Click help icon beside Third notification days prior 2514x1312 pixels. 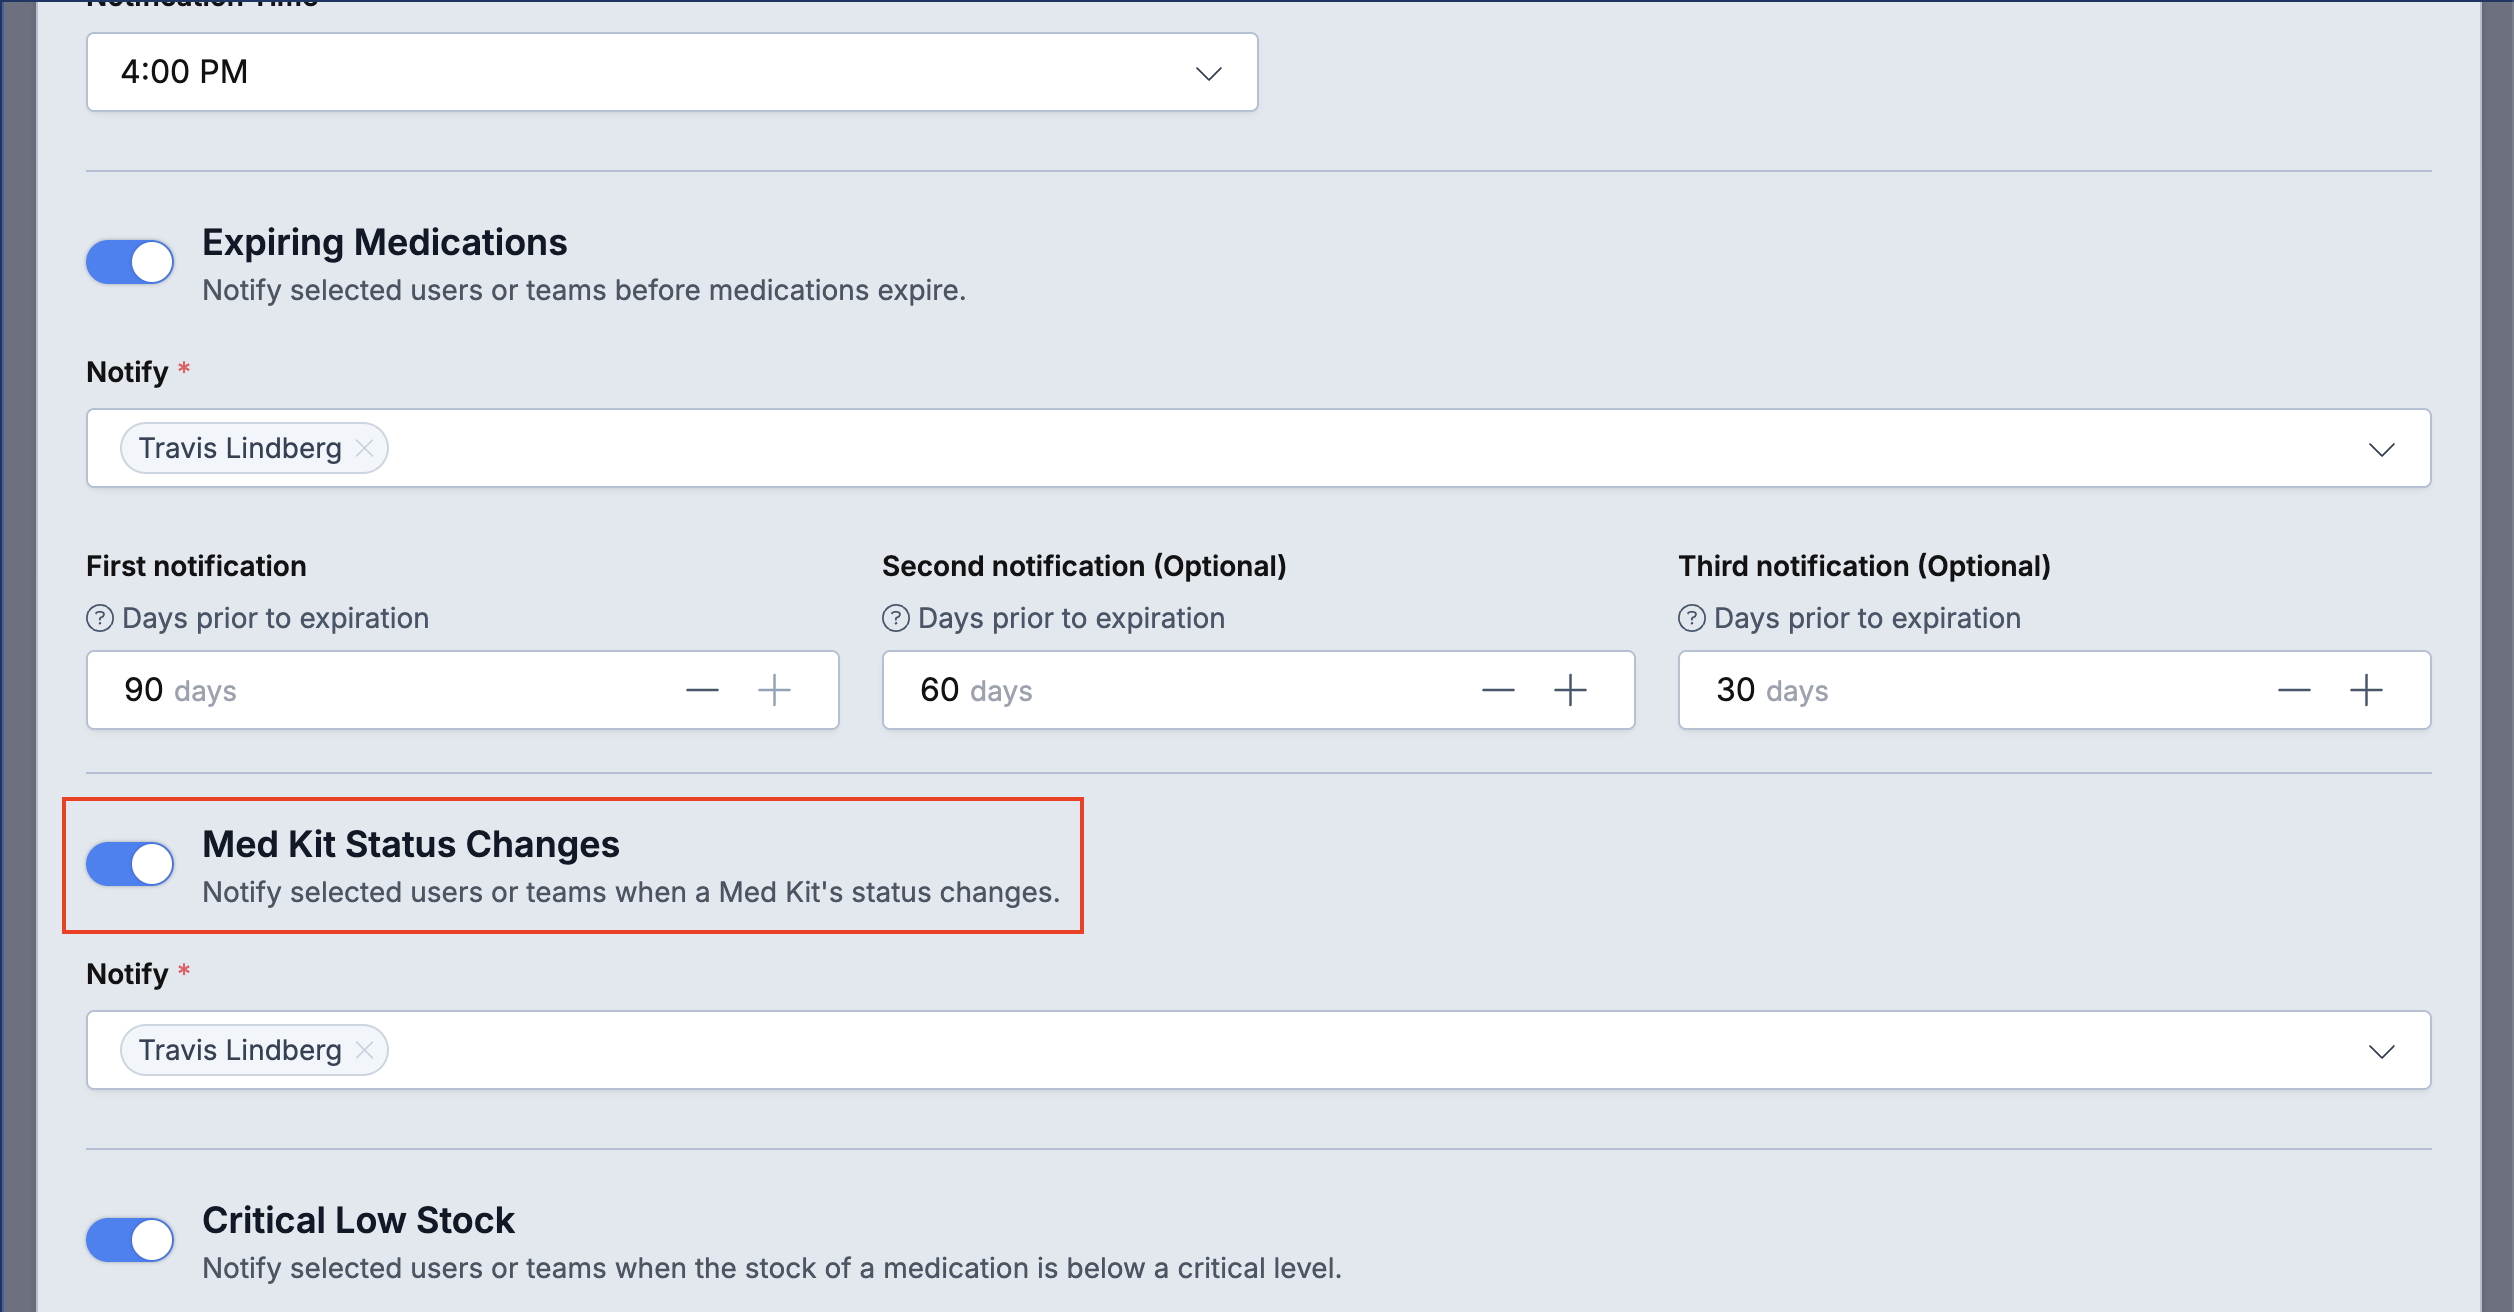tap(1692, 618)
